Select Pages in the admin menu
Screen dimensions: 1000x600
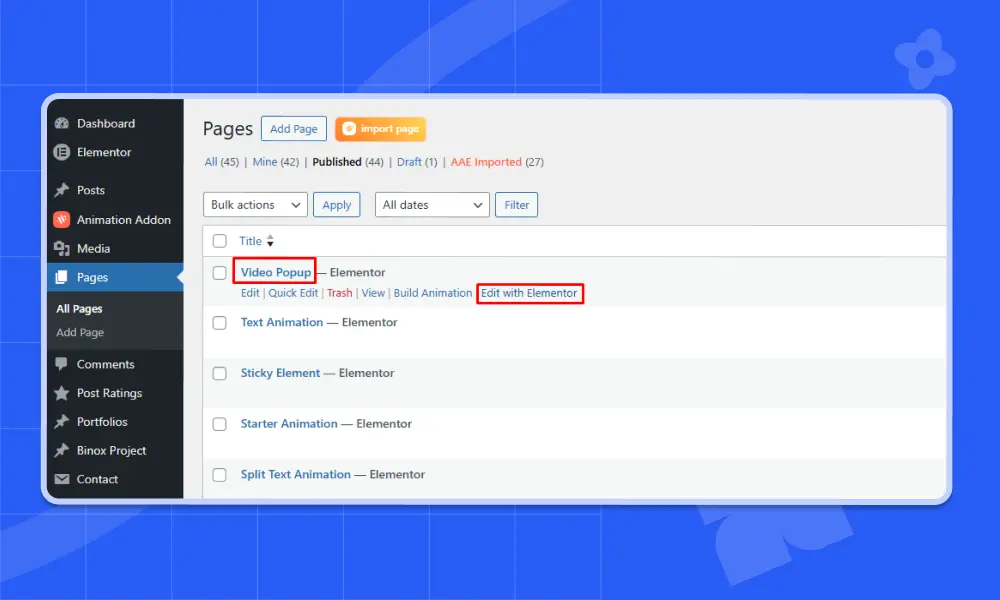tap(92, 277)
